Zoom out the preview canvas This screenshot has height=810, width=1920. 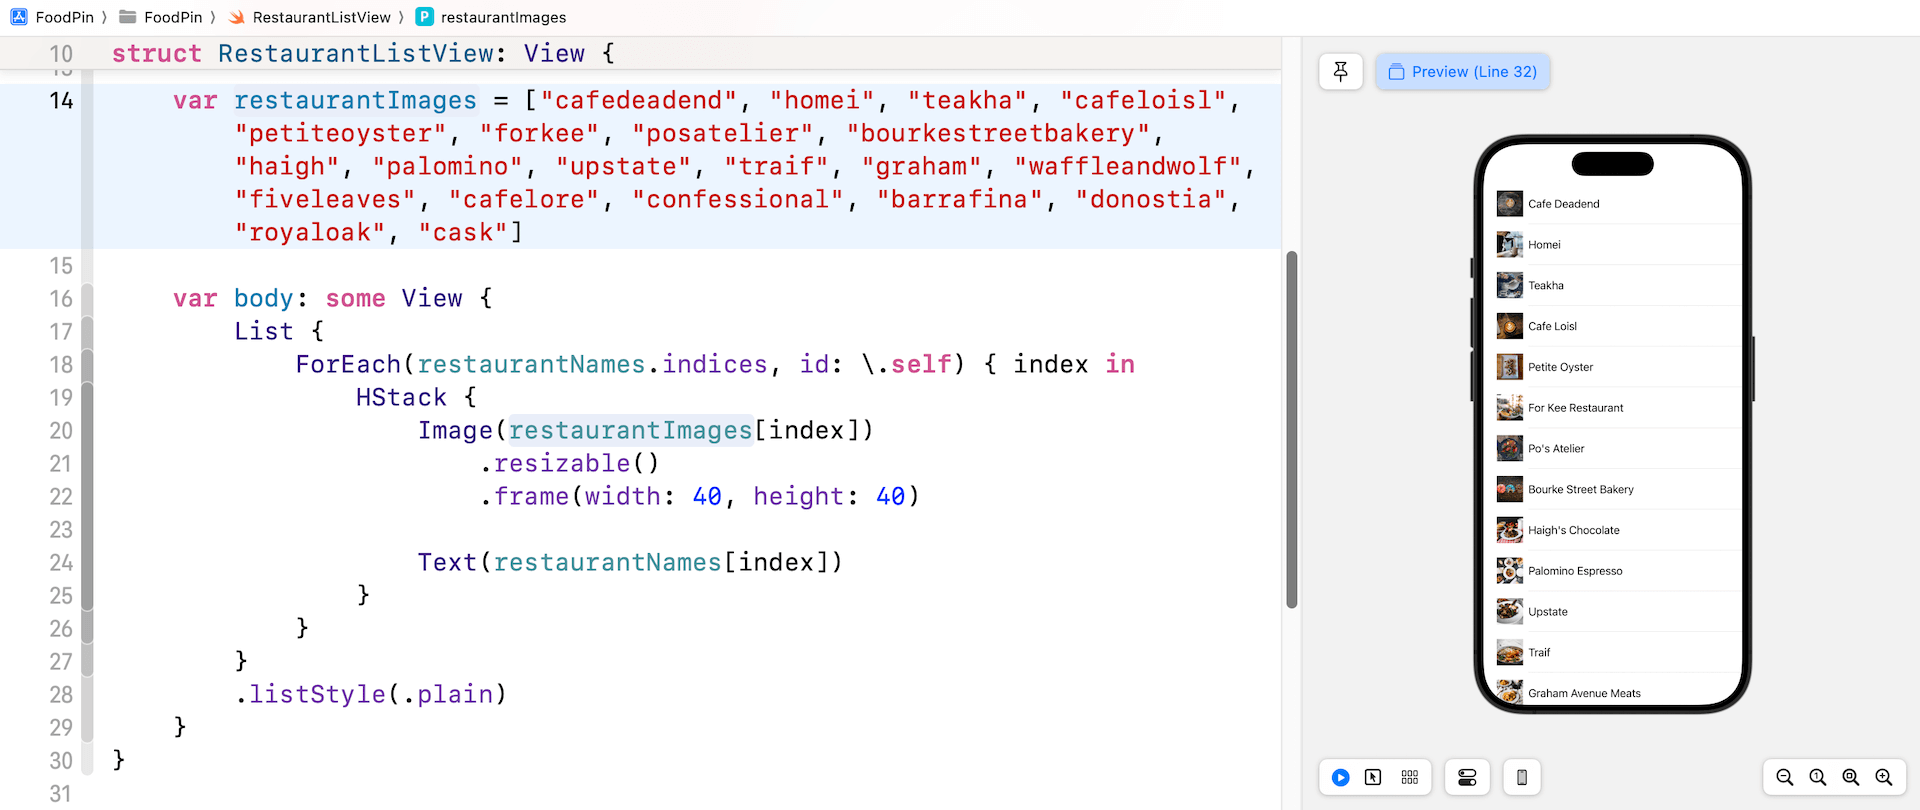point(1785,777)
